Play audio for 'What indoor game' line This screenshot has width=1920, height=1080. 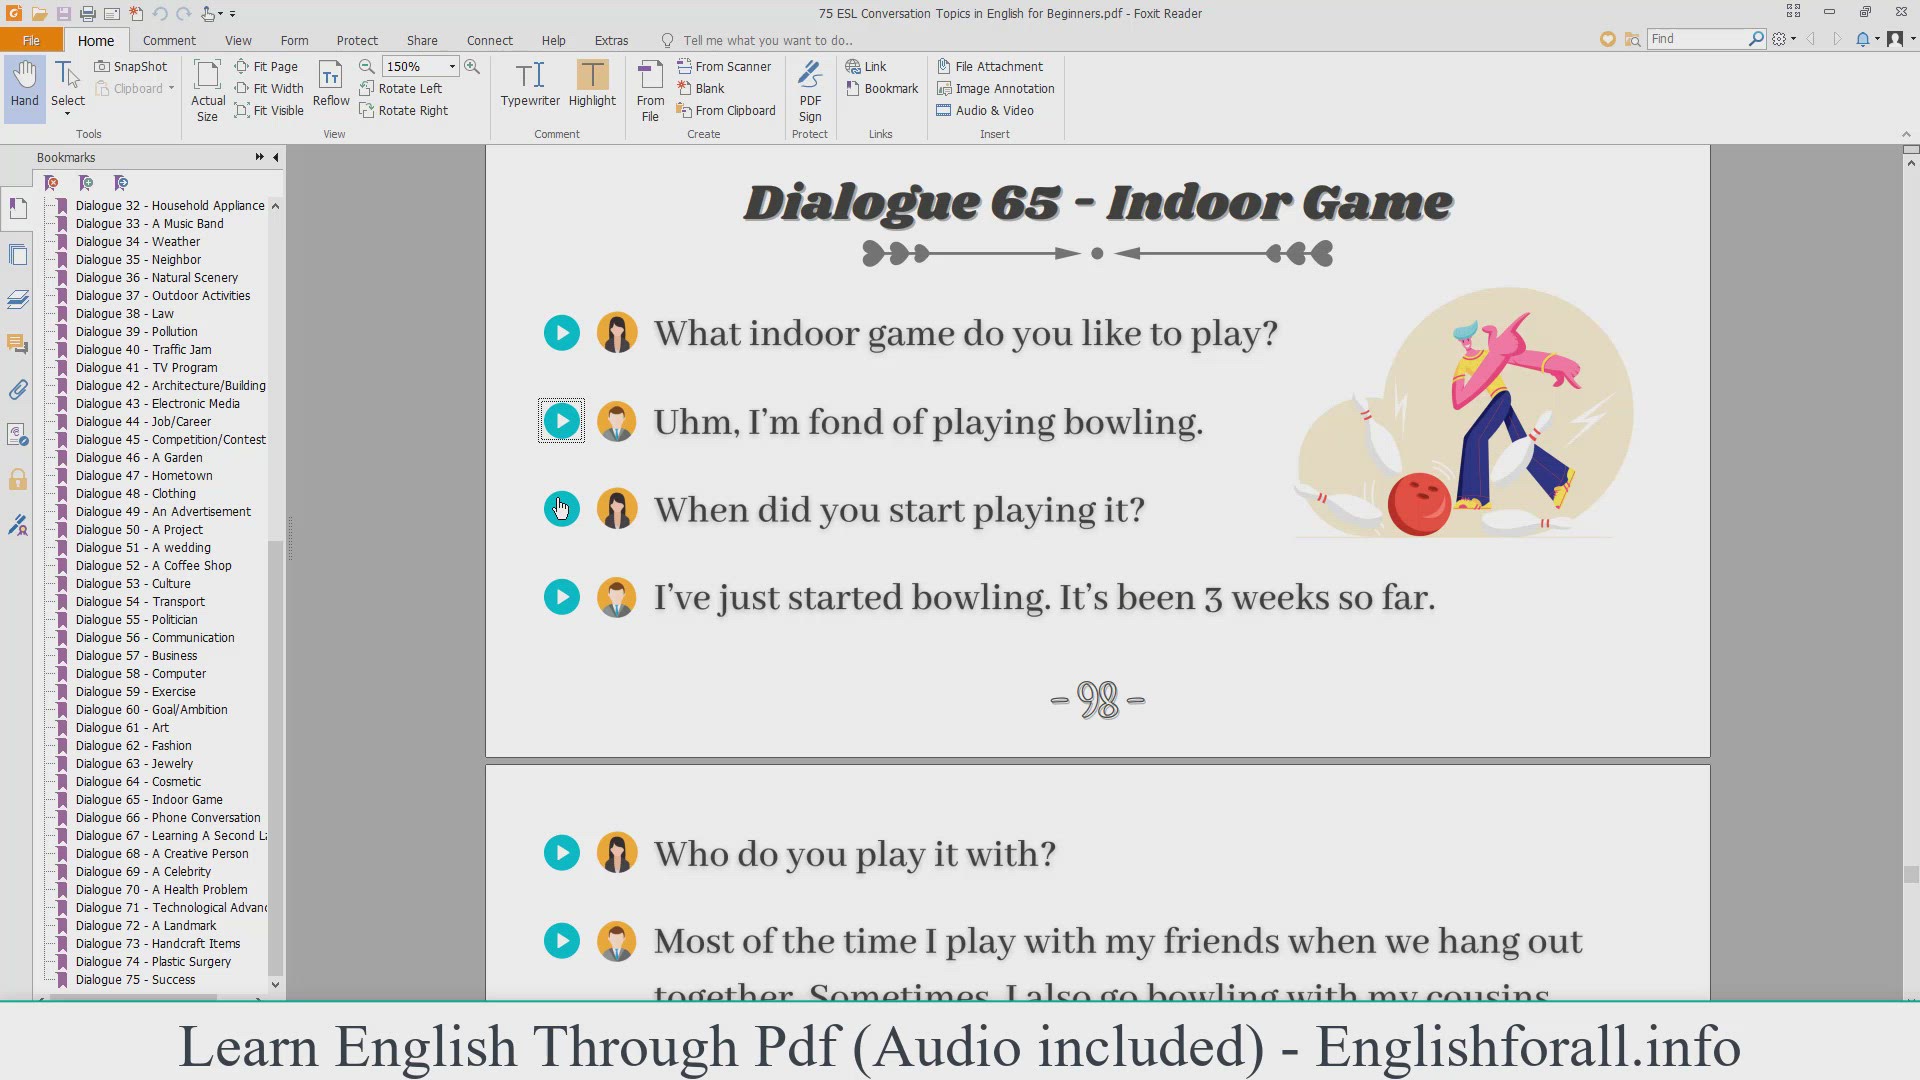click(x=562, y=333)
